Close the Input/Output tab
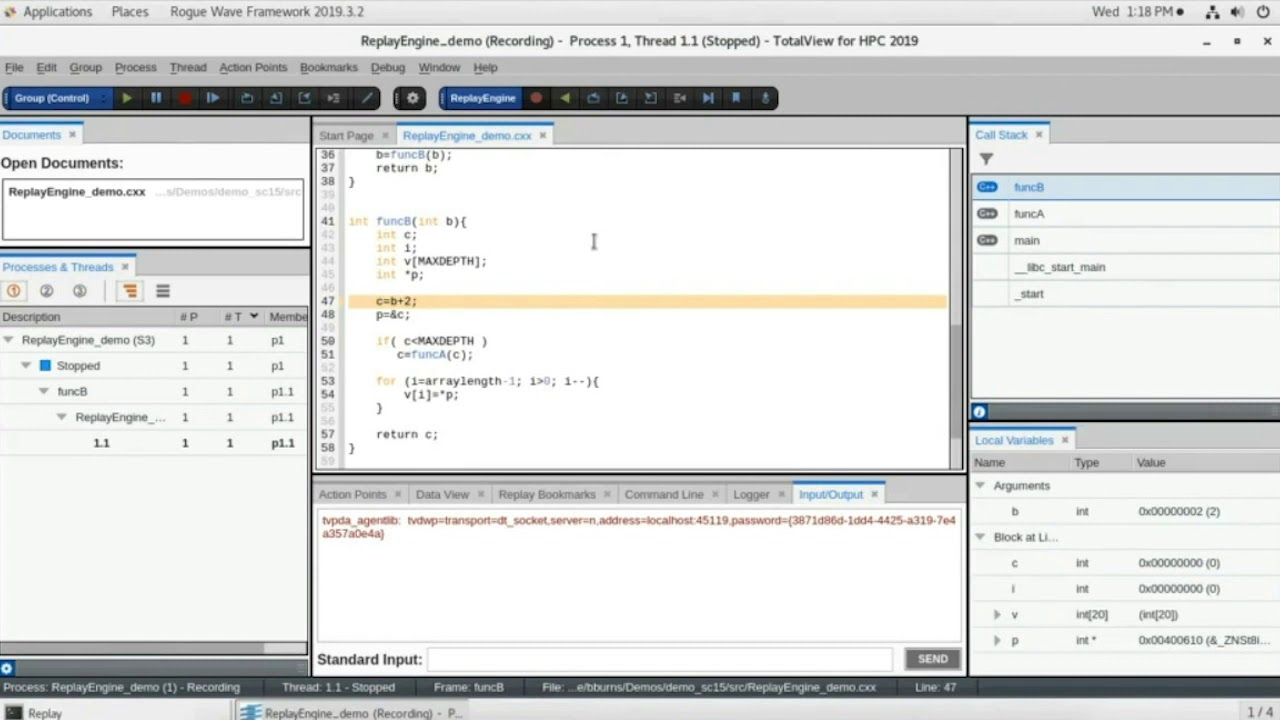Screen dimensions: 1280x720 (x=874, y=494)
